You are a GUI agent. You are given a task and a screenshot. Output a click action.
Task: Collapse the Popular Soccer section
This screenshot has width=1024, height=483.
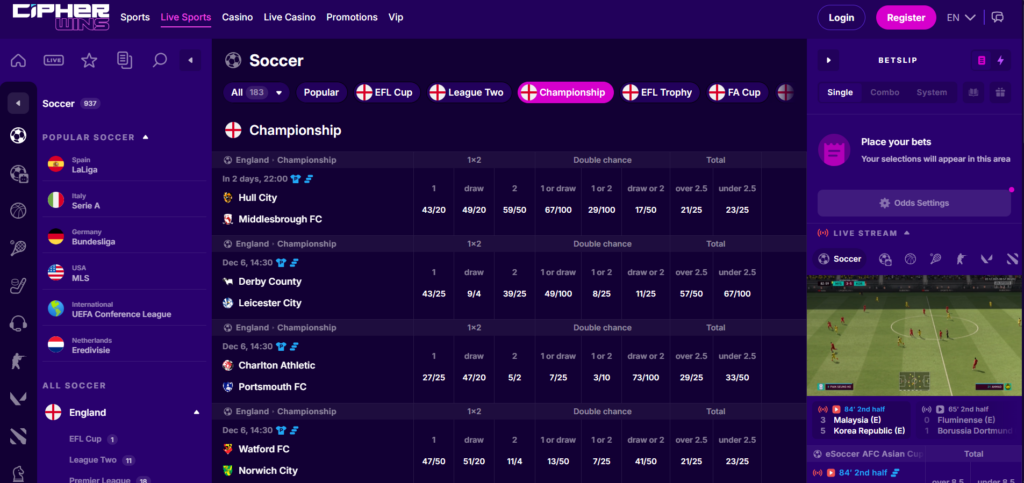tap(146, 137)
